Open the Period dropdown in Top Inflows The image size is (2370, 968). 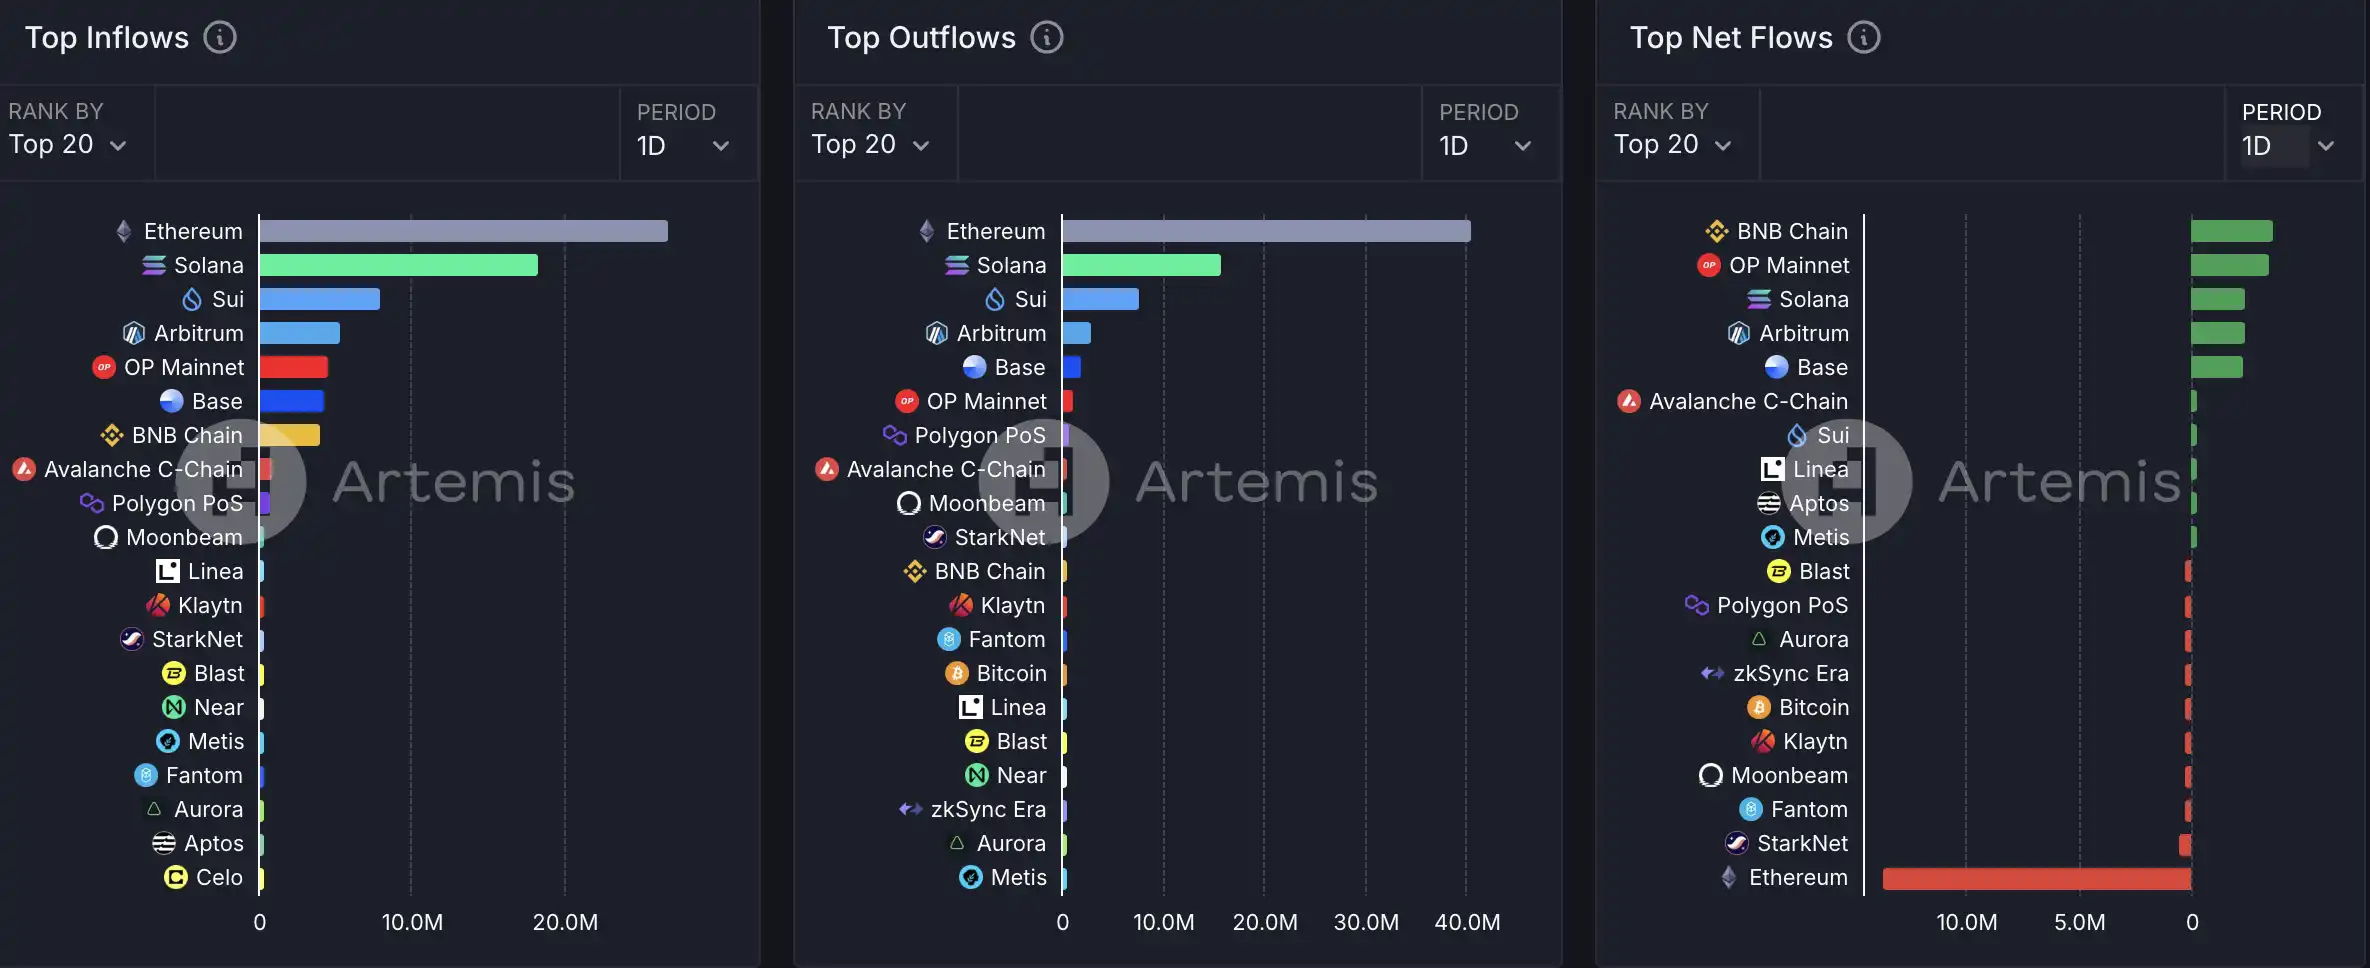click(683, 146)
